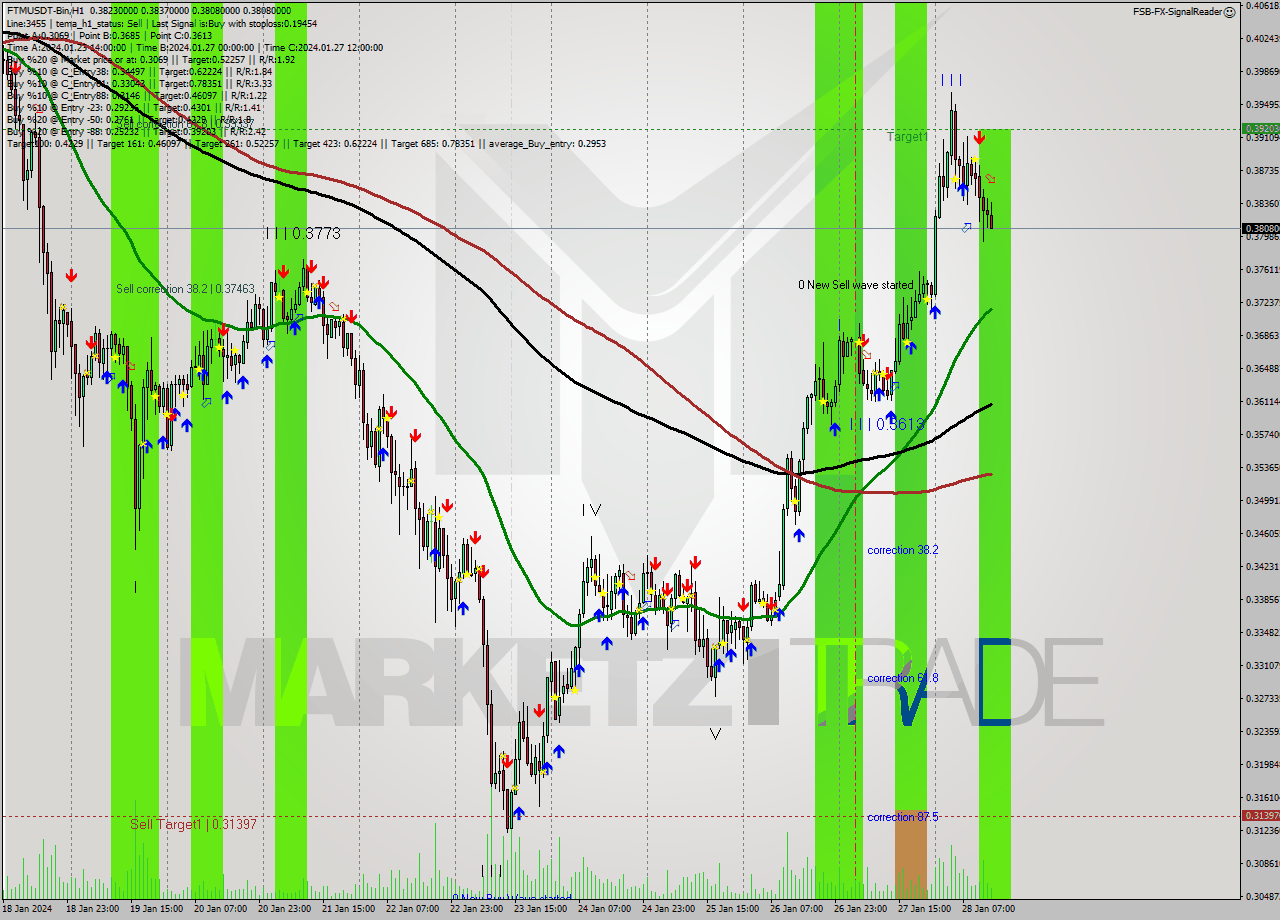Click the 'correction 38.2' Fibonacci label
Viewport: 1280px width, 920px height.
(903, 550)
